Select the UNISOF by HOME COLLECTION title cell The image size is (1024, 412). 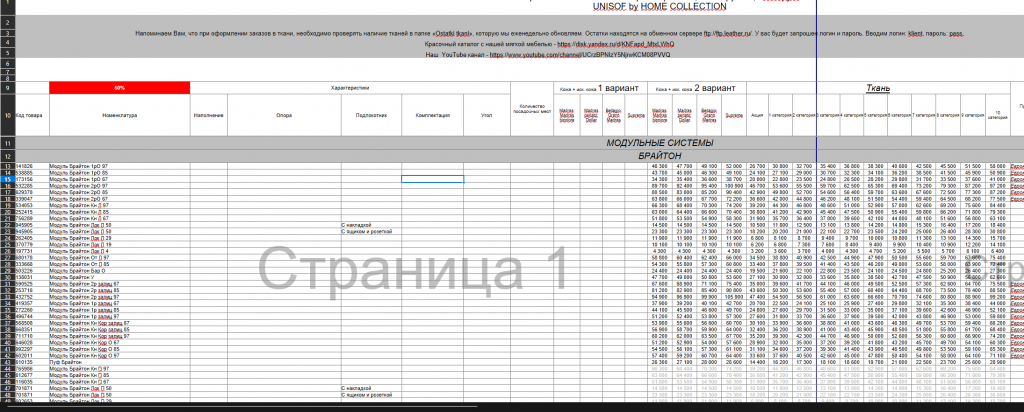pos(659,7)
